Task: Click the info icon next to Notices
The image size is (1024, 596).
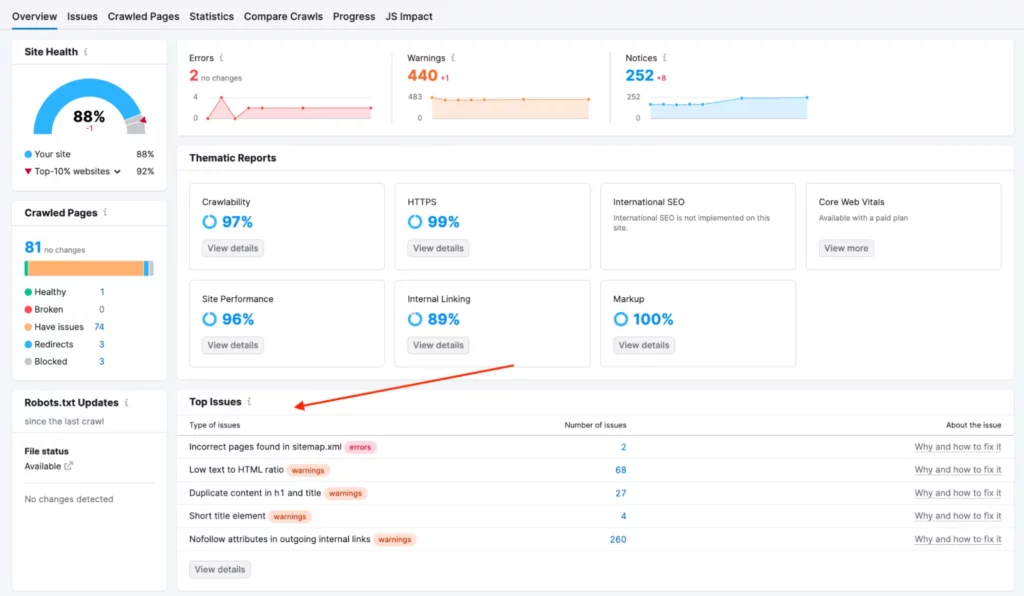Action: click(665, 58)
